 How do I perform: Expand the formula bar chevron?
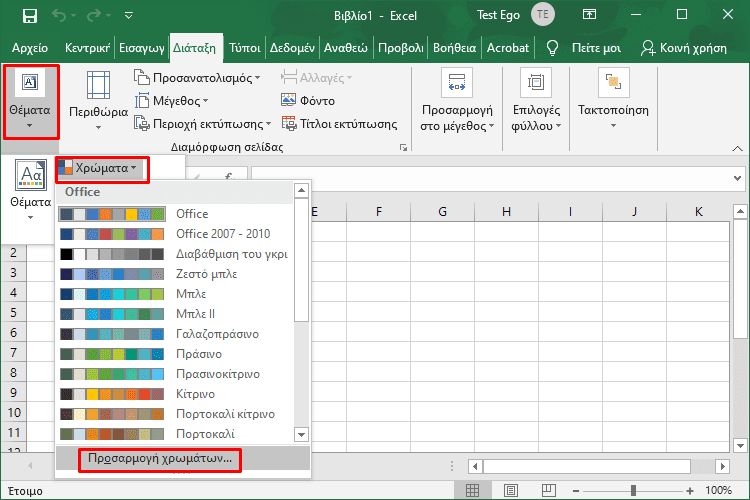click(737, 178)
